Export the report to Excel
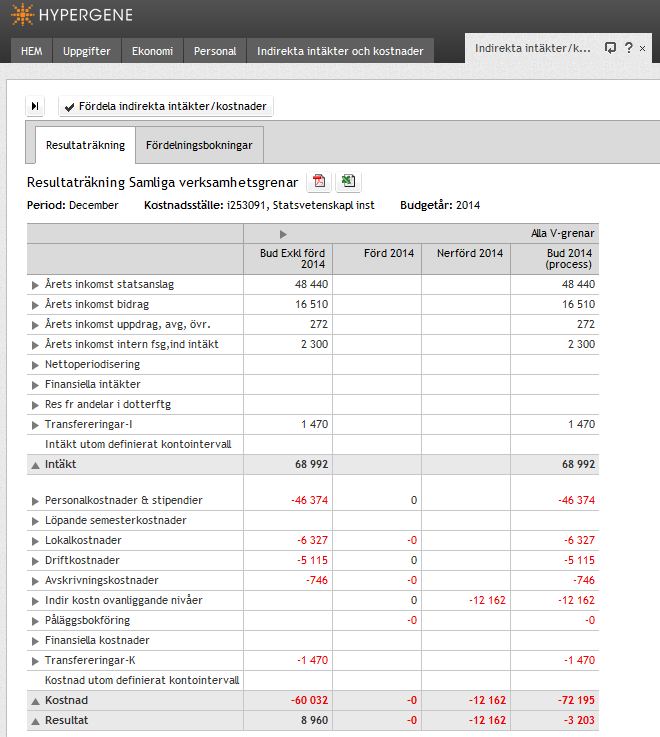 tap(348, 181)
